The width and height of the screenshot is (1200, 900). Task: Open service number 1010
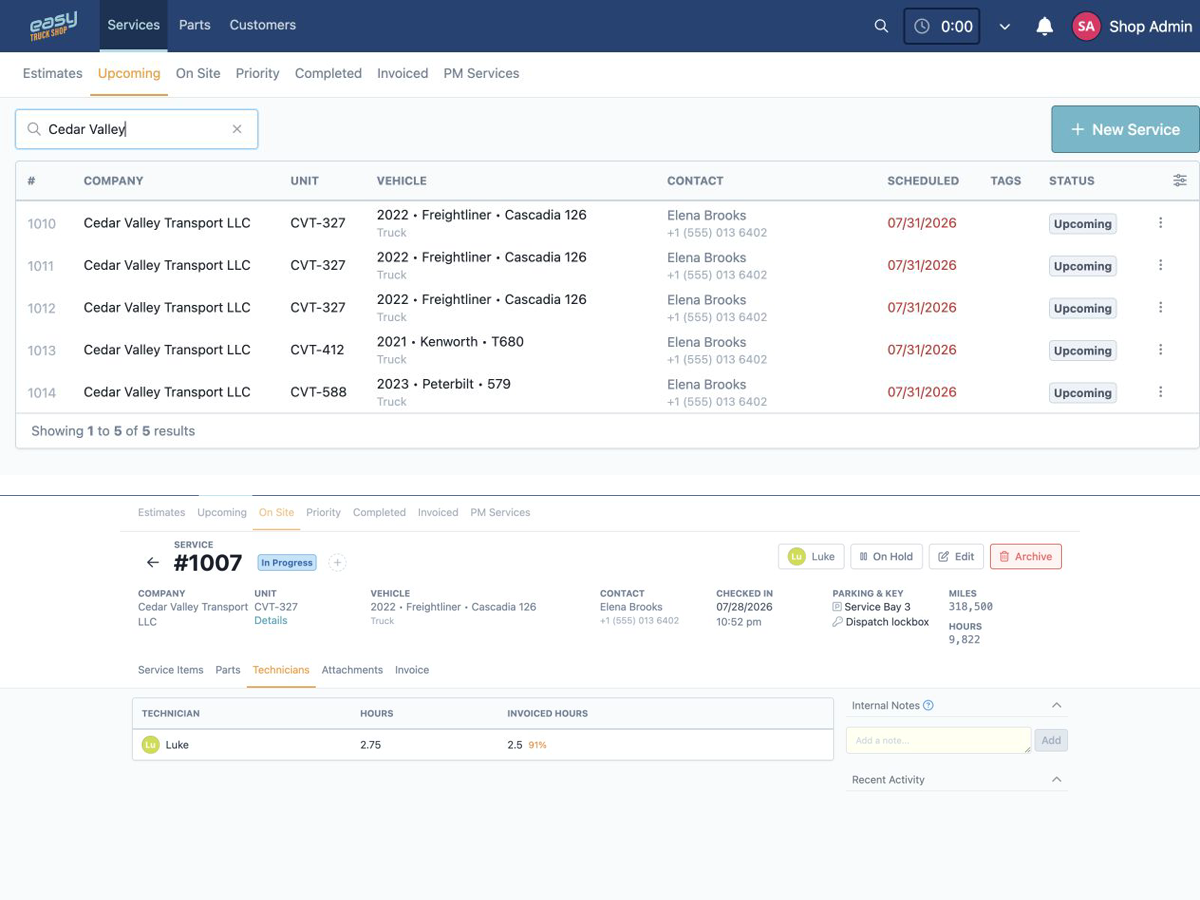pos(41,224)
